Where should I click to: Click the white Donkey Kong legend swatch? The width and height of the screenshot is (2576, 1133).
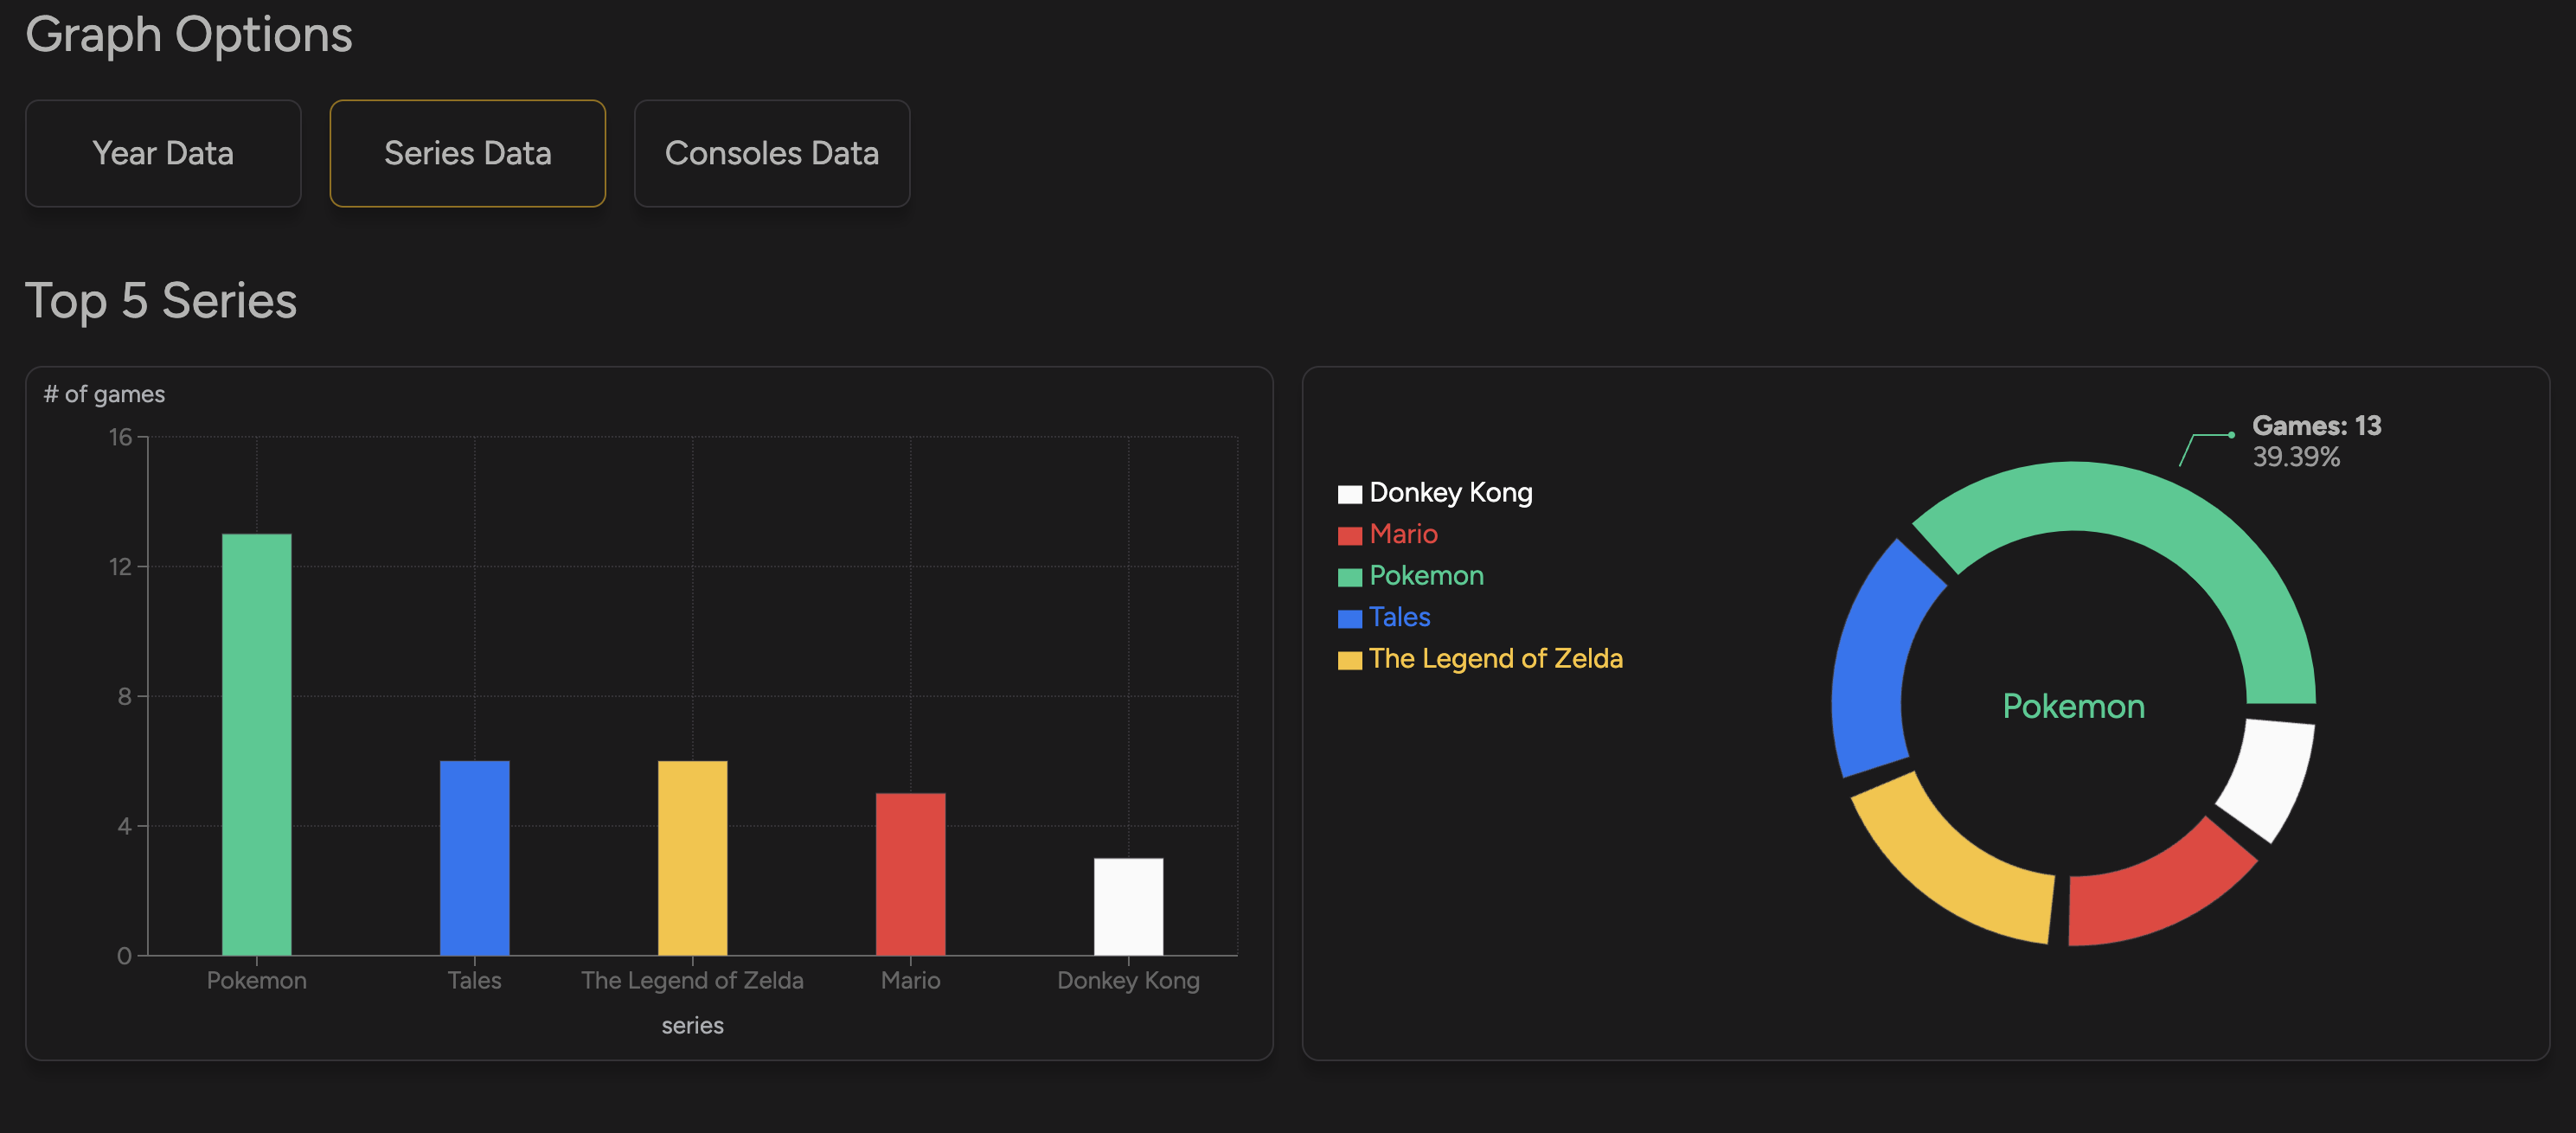pos(1349,494)
